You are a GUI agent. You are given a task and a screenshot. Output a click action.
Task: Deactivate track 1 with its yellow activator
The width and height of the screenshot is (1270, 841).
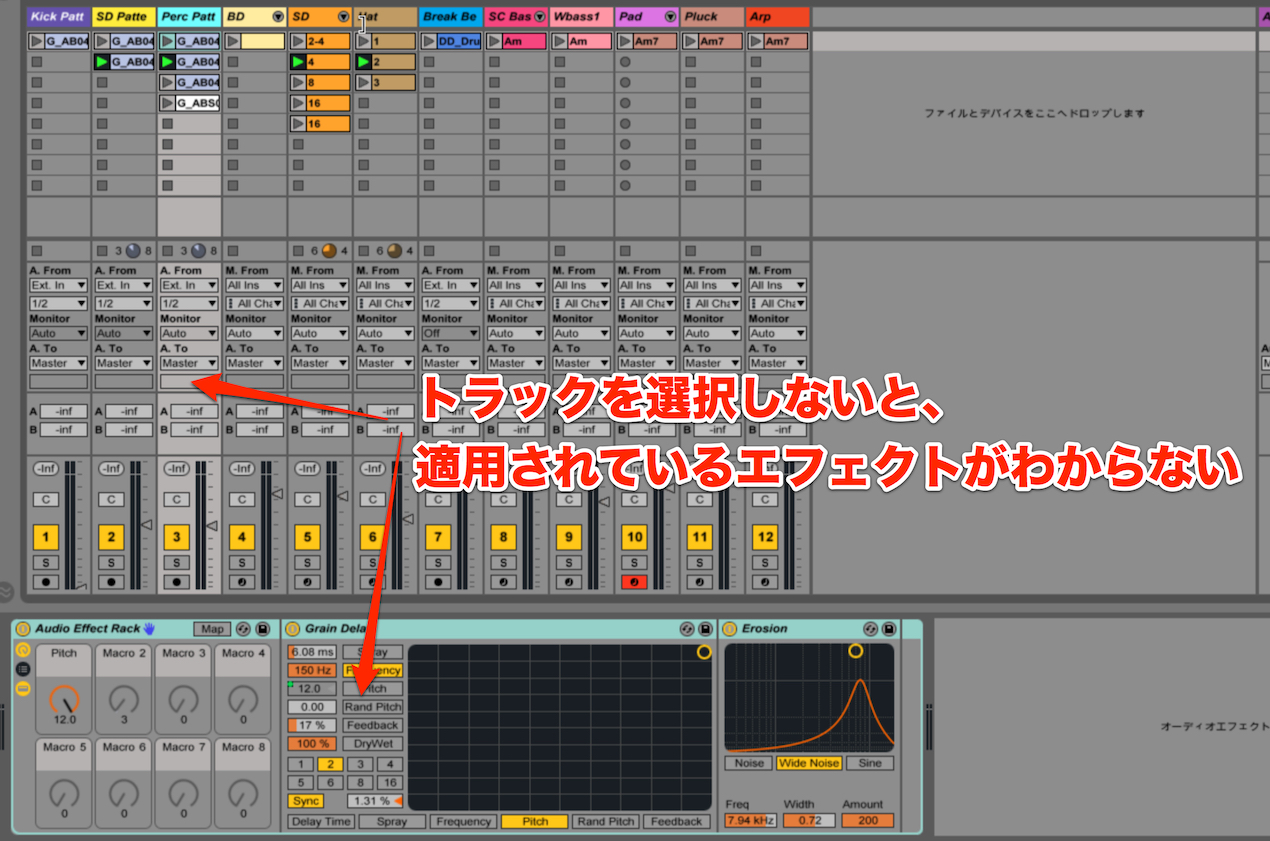click(x=46, y=537)
